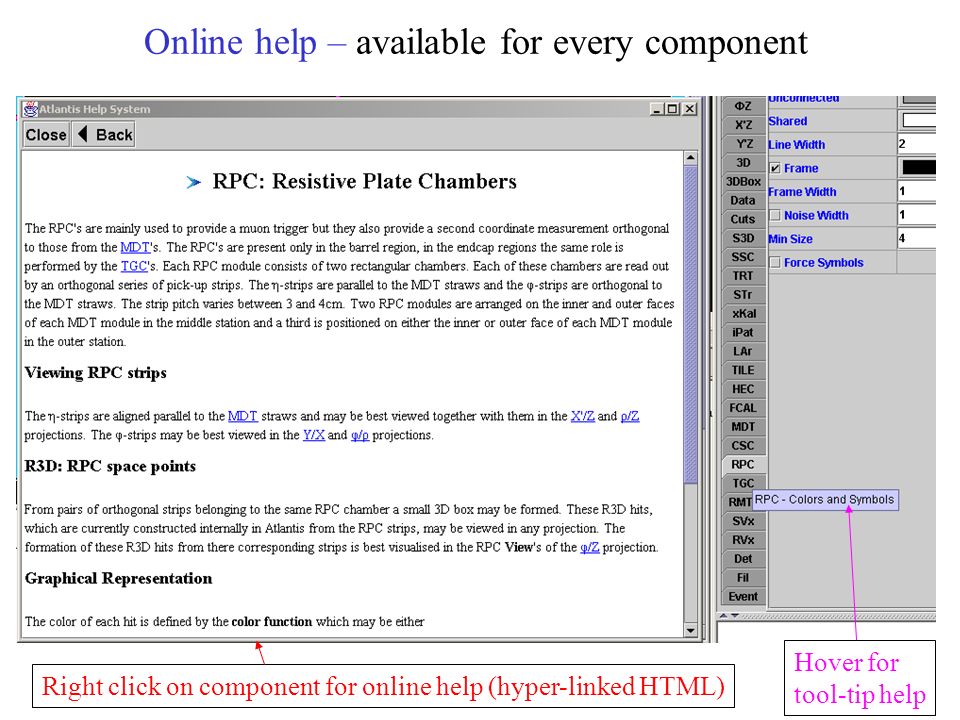960x720 pixels.
Task: Select the TILE tab
Action: 743,370
